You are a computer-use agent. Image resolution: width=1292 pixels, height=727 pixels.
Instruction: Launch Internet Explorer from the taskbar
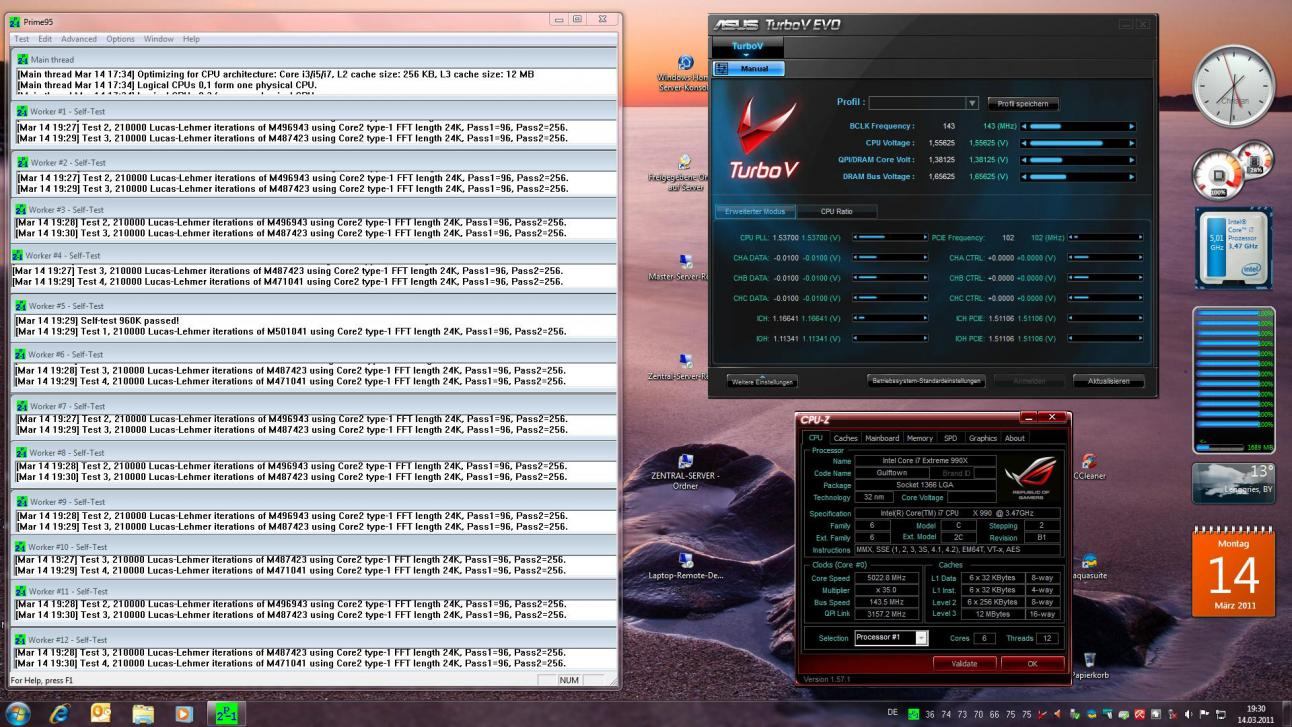60,713
